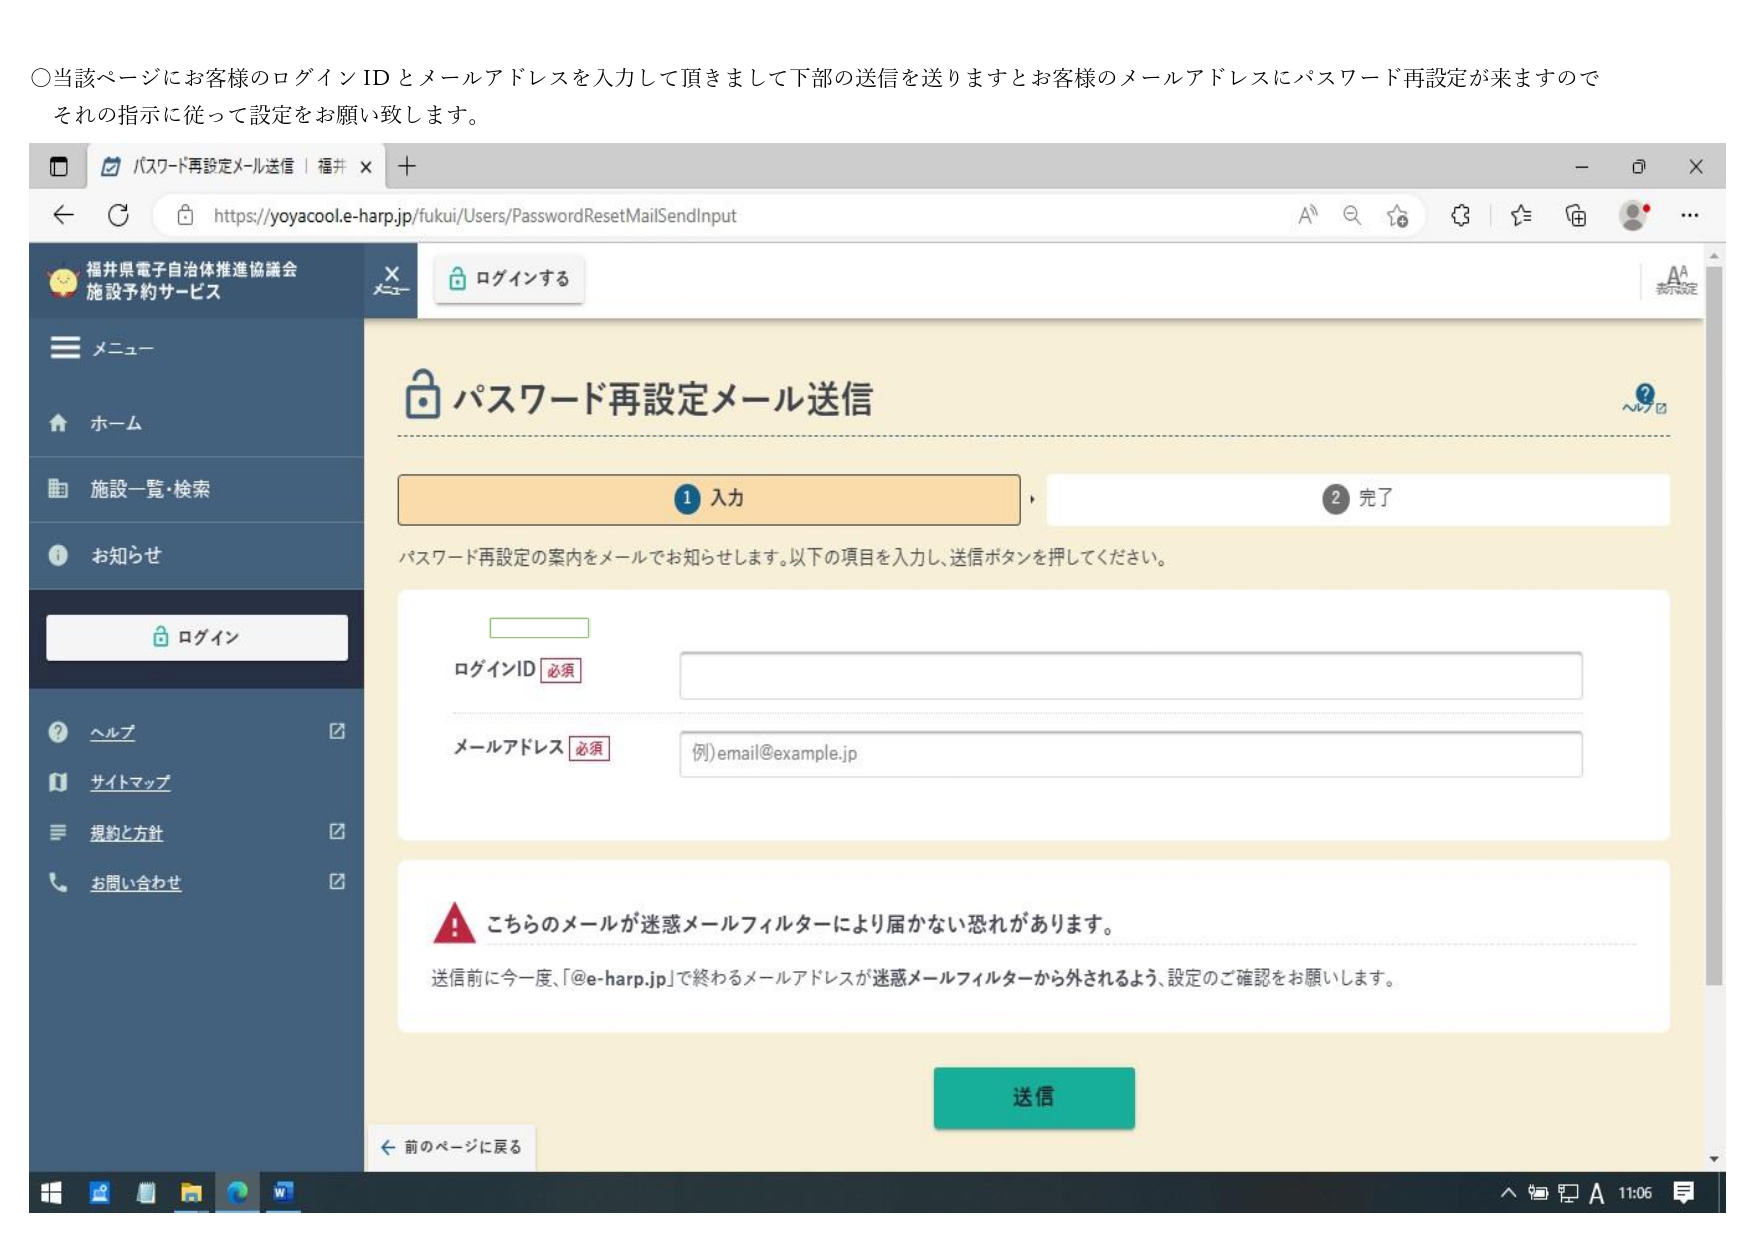Reload the page with refresh icon
The height and width of the screenshot is (1241, 1755).
coord(118,215)
